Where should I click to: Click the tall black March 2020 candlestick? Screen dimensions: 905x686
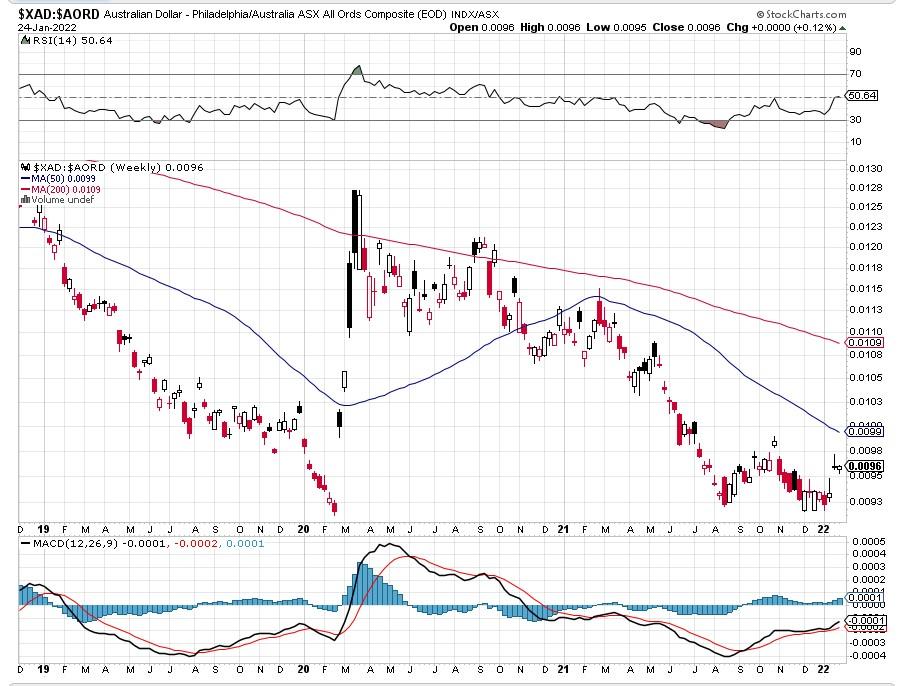pyautogui.click(x=350, y=295)
